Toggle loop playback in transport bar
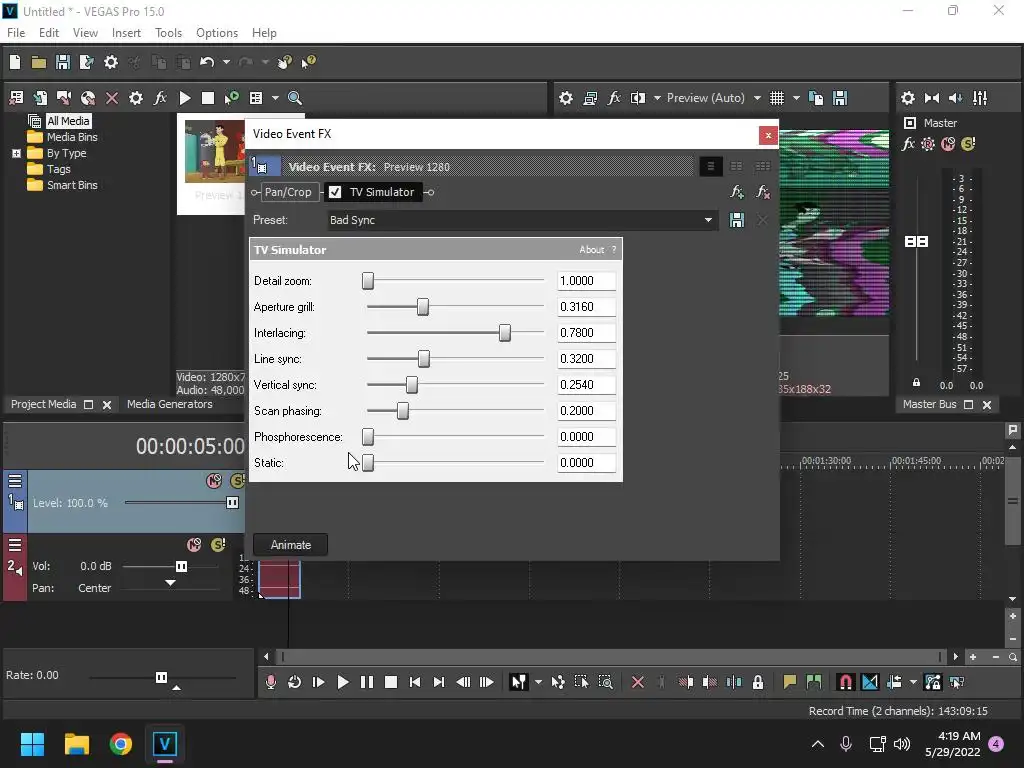The height and width of the screenshot is (768, 1024). tap(295, 682)
